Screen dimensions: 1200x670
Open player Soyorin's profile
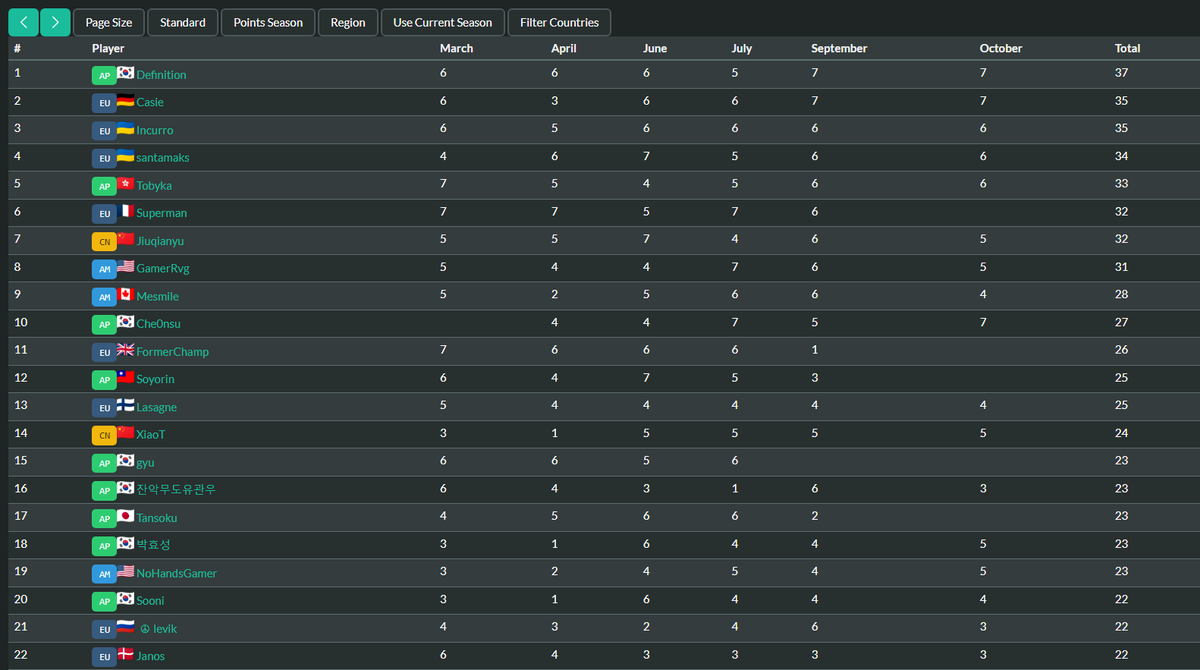(155, 379)
